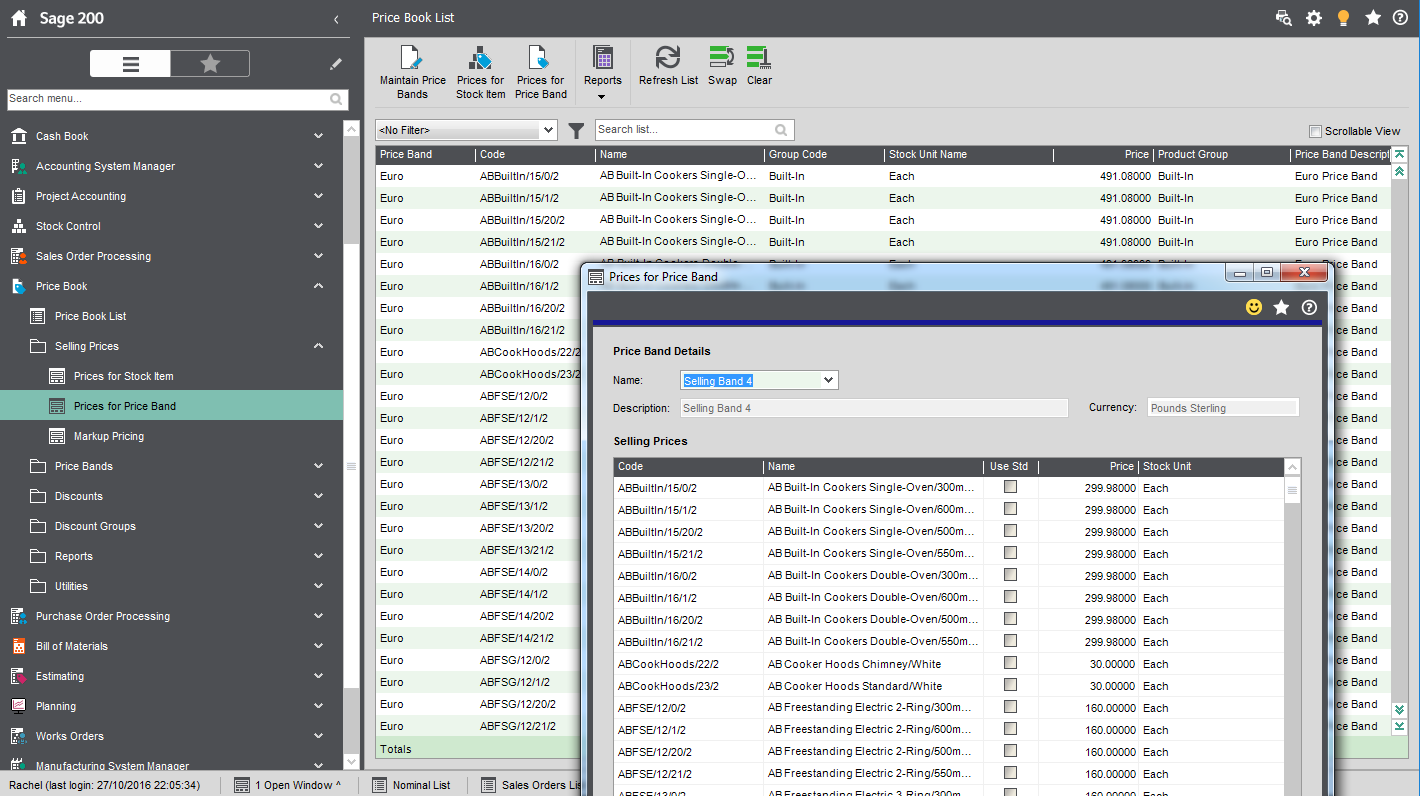
Task: Tick Use Std for ABBuiltIn/15/0/2
Action: pyautogui.click(x=1010, y=487)
